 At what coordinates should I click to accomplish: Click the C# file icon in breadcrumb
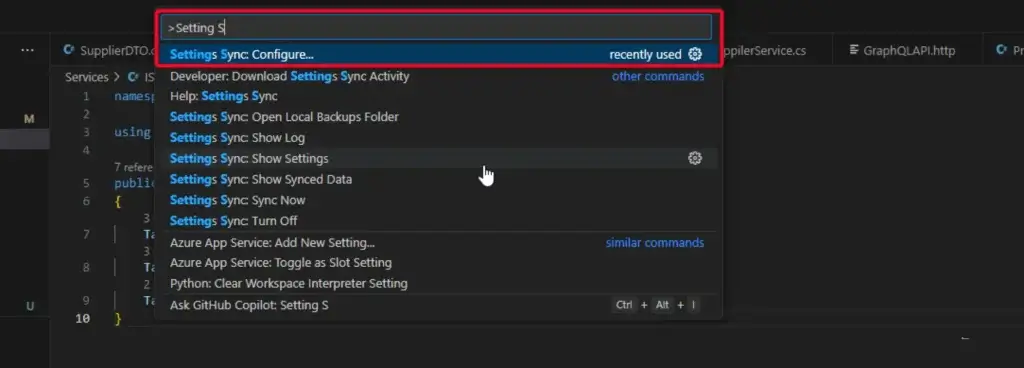(133, 77)
